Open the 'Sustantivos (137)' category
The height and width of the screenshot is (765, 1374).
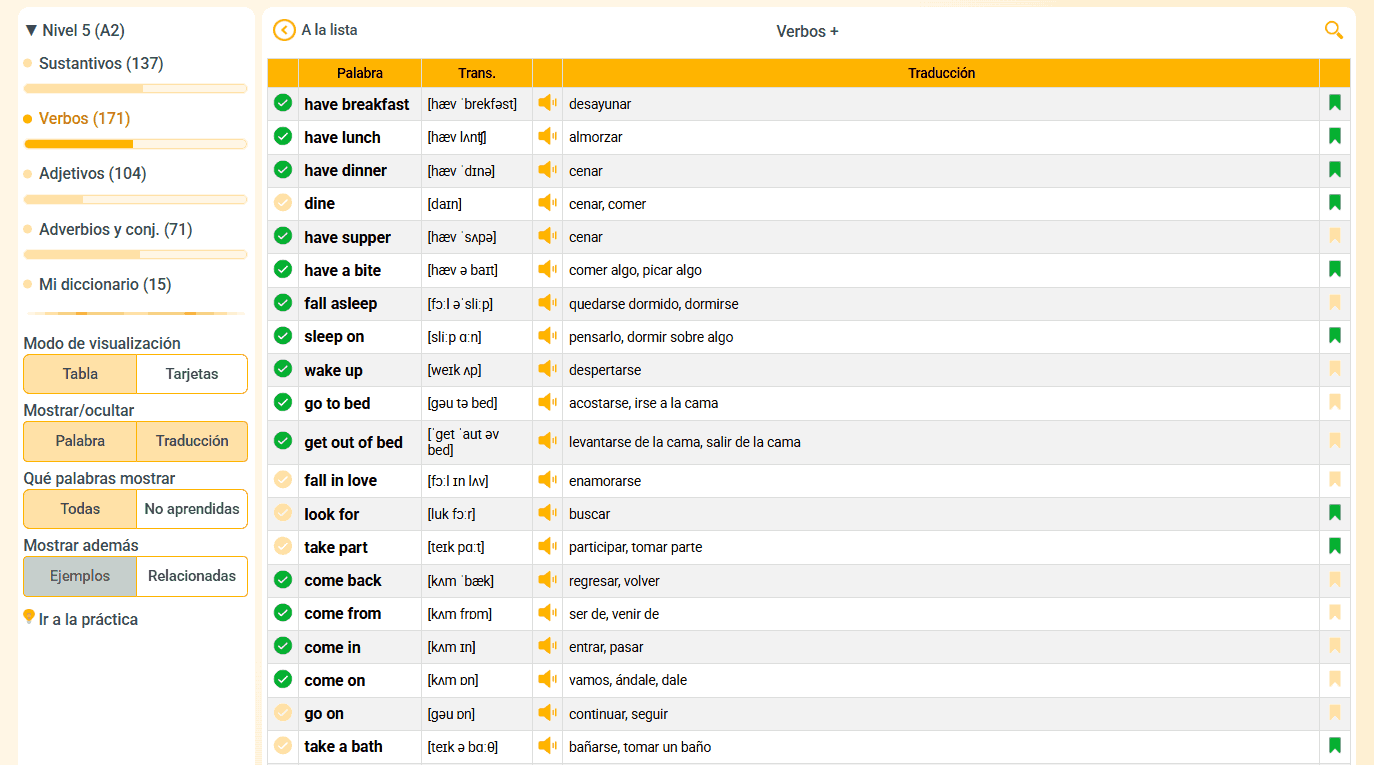[x=101, y=63]
